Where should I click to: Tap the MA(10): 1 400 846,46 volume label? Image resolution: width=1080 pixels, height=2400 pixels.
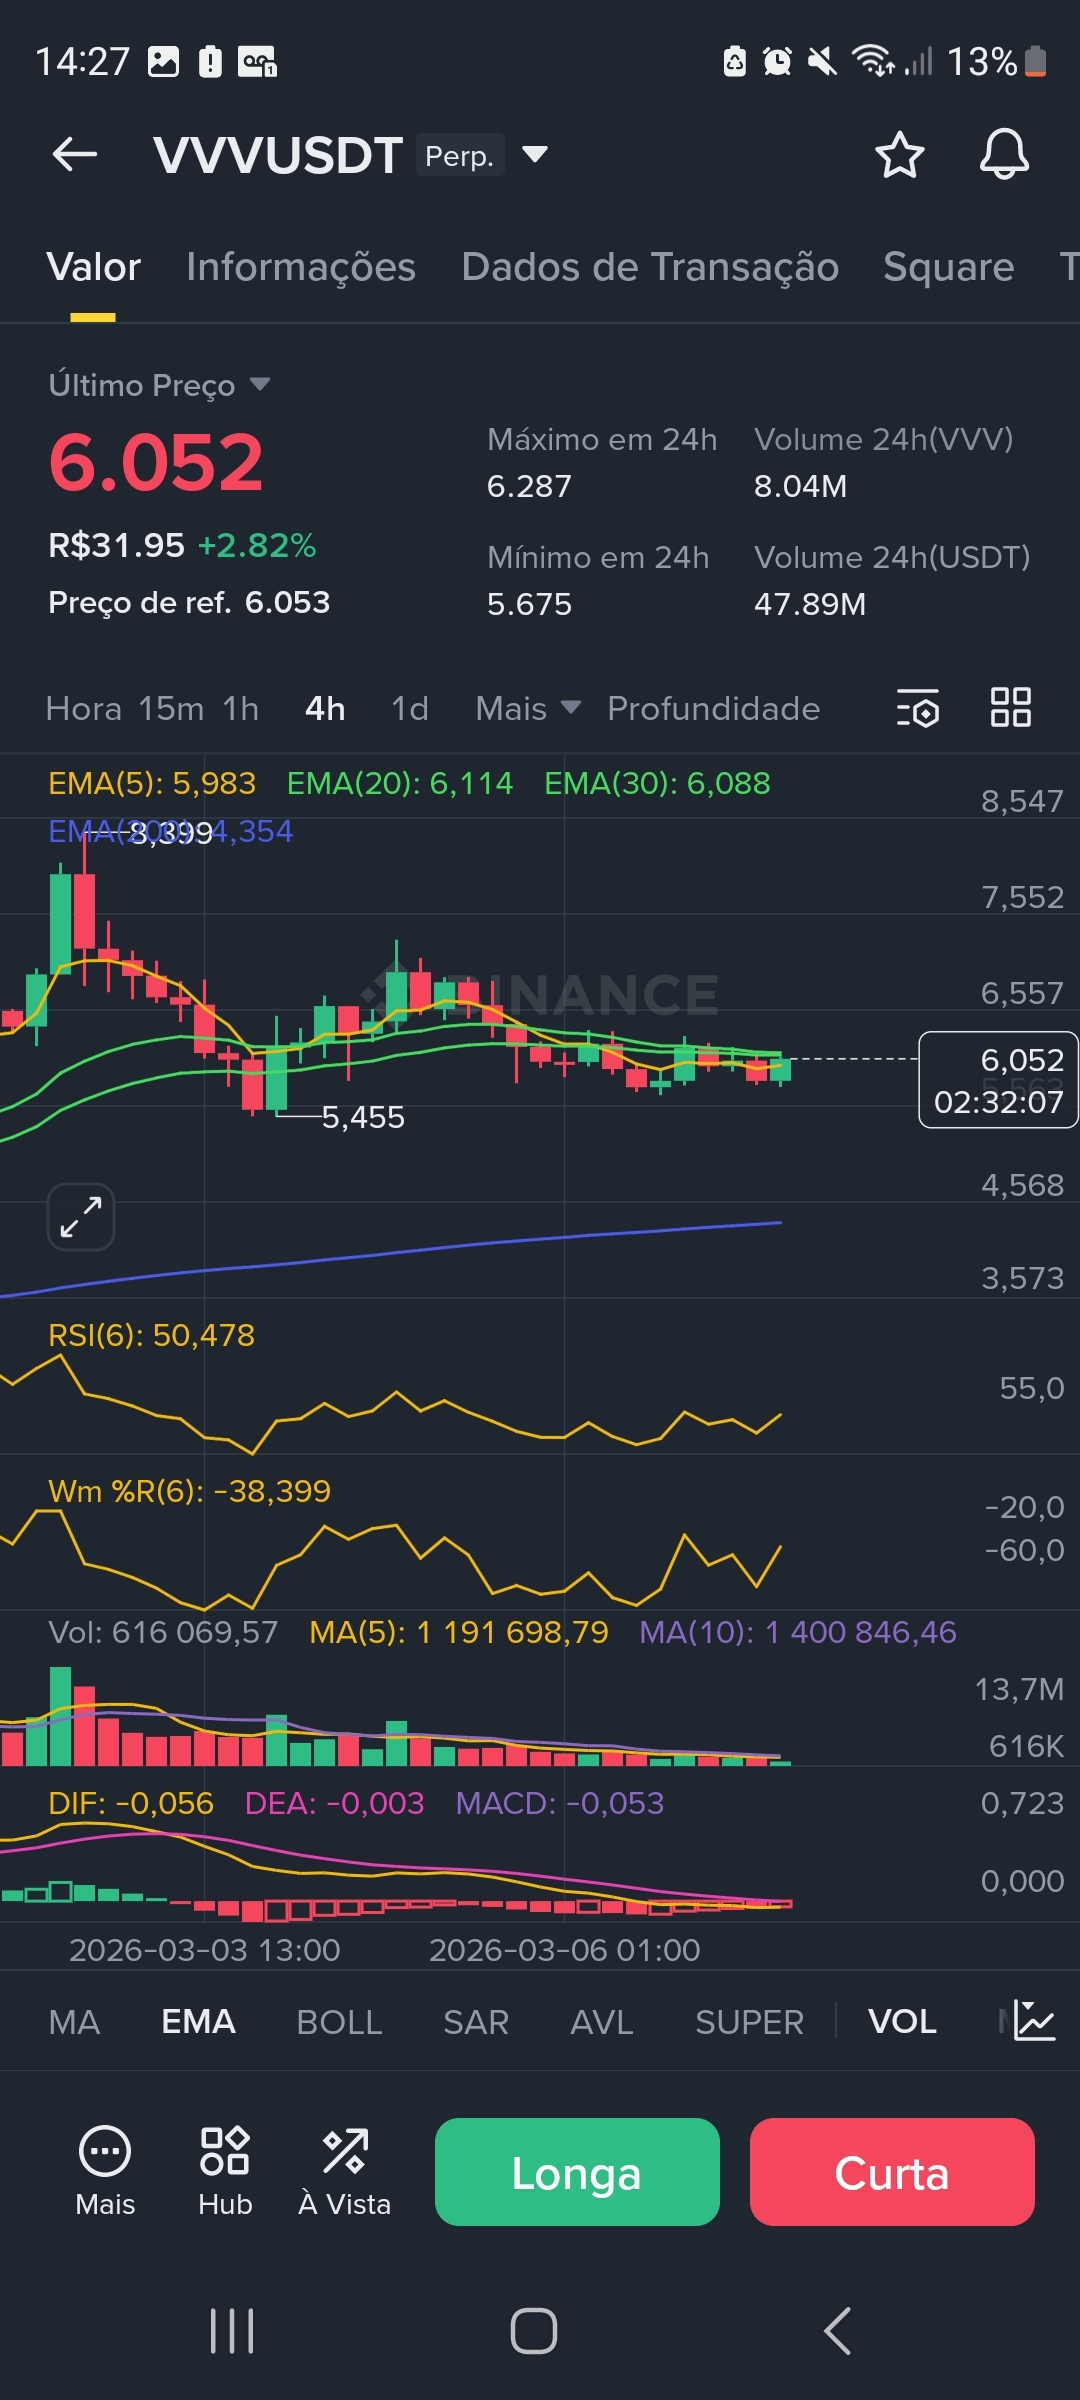click(x=798, y=1632)
